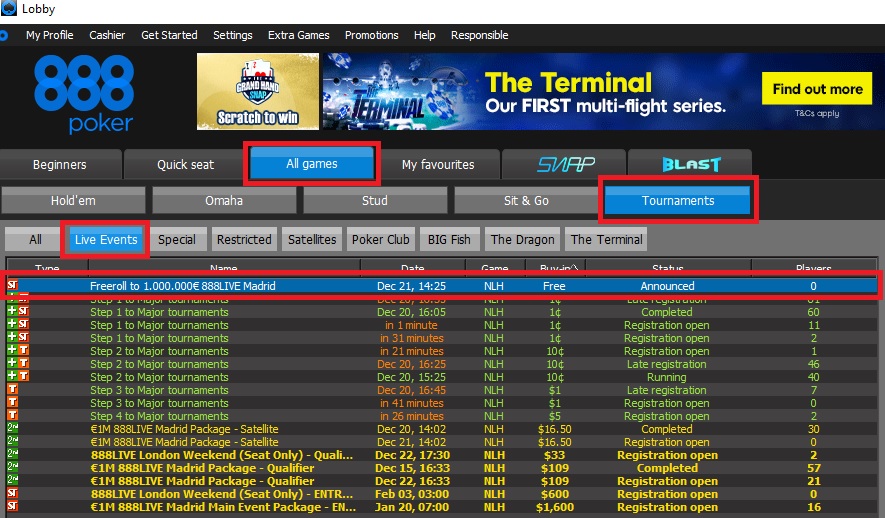Filter by Satellites

(x=312, y=240)
